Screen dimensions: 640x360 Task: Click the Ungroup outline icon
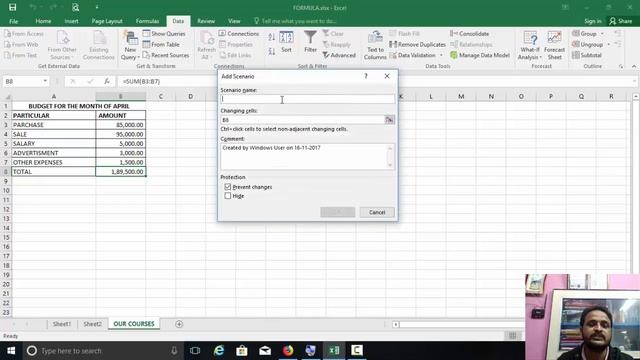point(576,44)
